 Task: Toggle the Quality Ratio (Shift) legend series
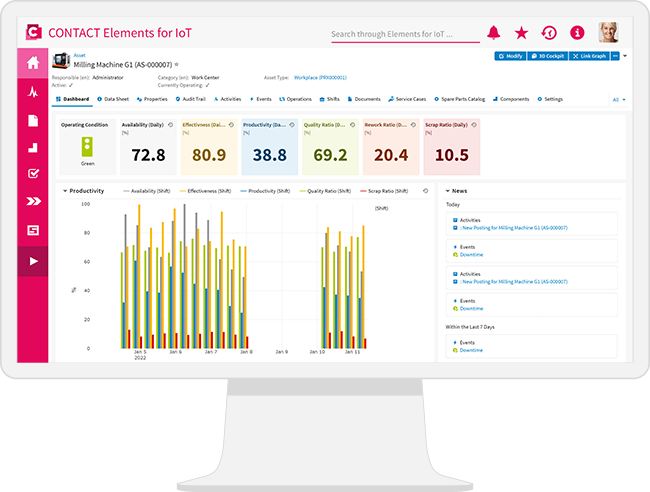coord(325,191)
